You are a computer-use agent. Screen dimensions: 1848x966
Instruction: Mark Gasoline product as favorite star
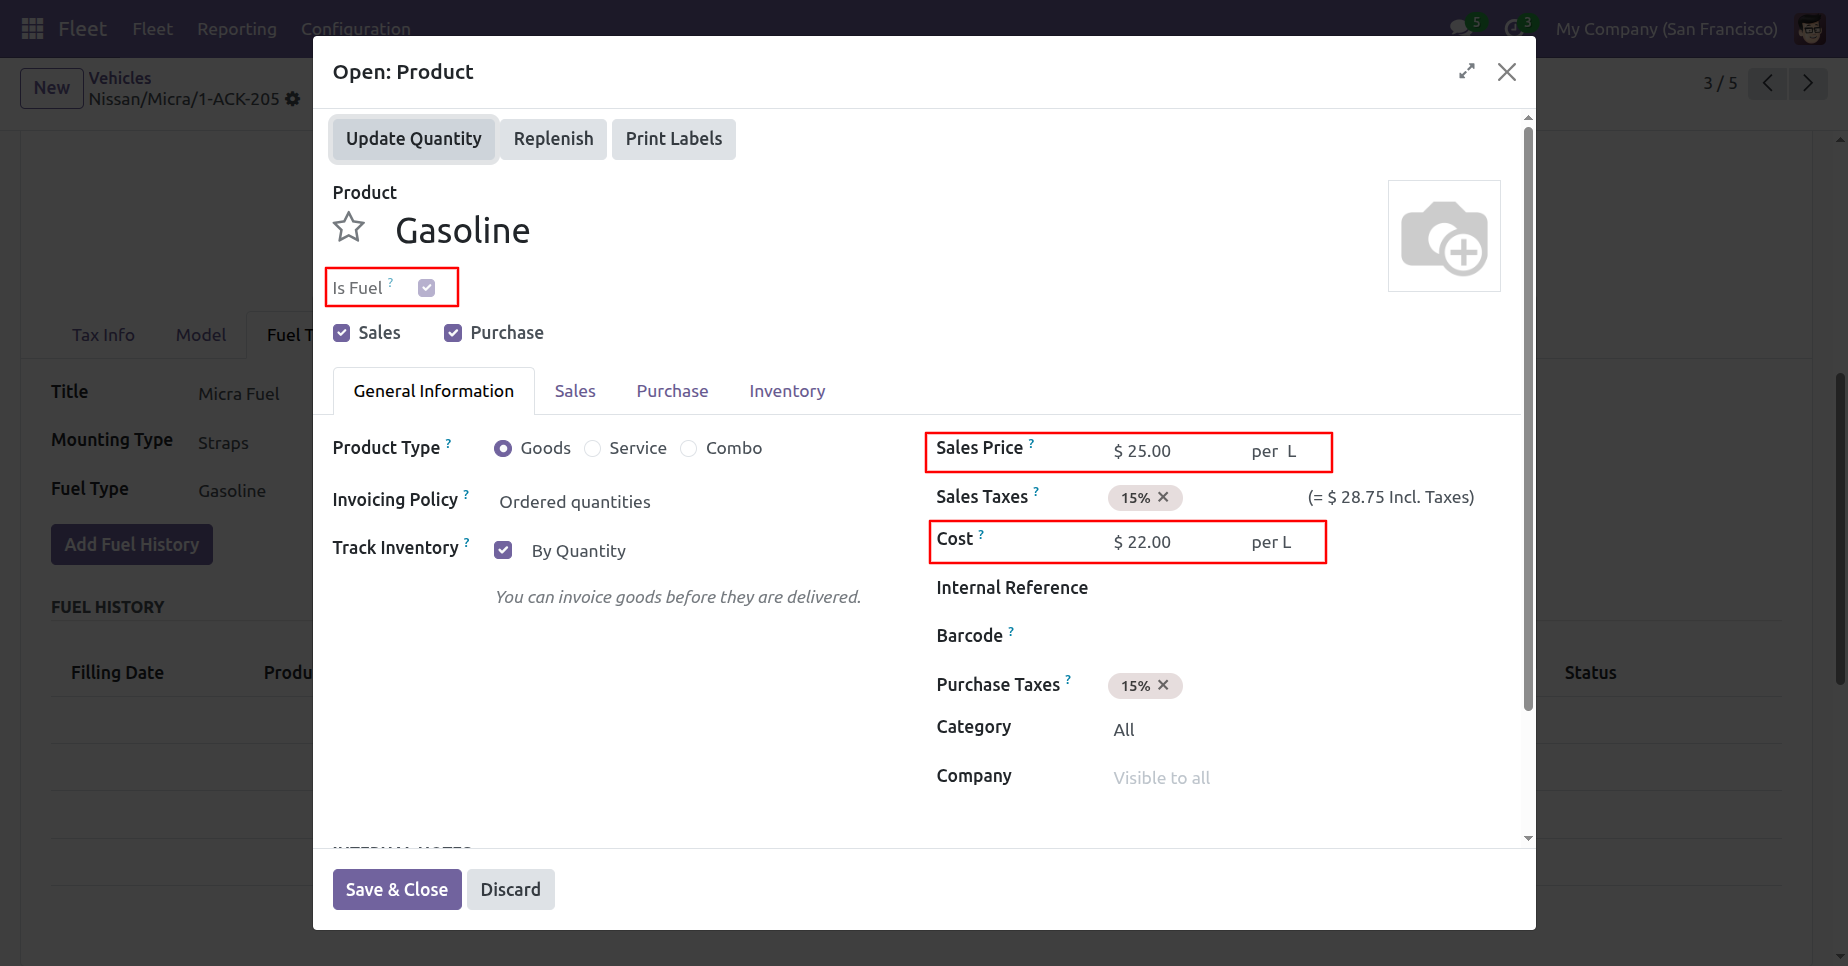pos(349,228)
